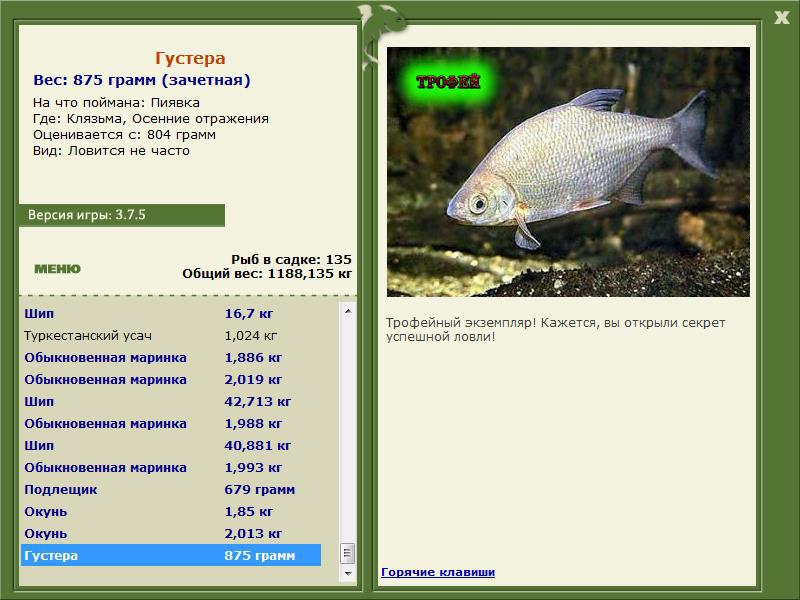Screen dimensions: 800x600
Task: Select the Туркестанский усач 1,024 кг row
Action: point(171,335)
